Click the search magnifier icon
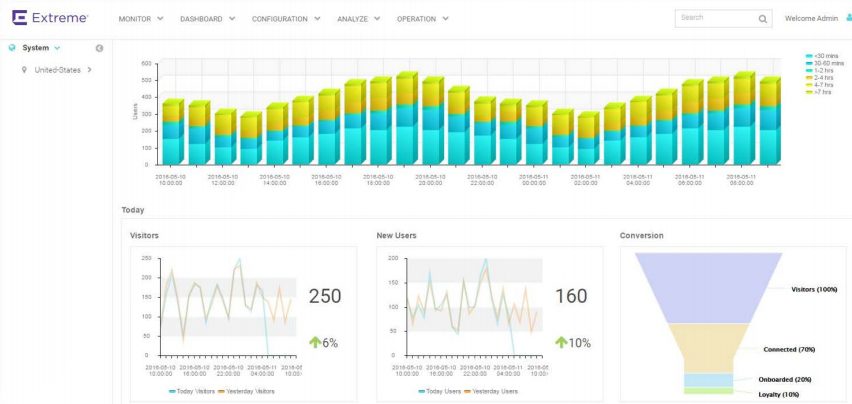Image resolution: width=852 pixels, height=404 pixels. (x=763, y=19)
